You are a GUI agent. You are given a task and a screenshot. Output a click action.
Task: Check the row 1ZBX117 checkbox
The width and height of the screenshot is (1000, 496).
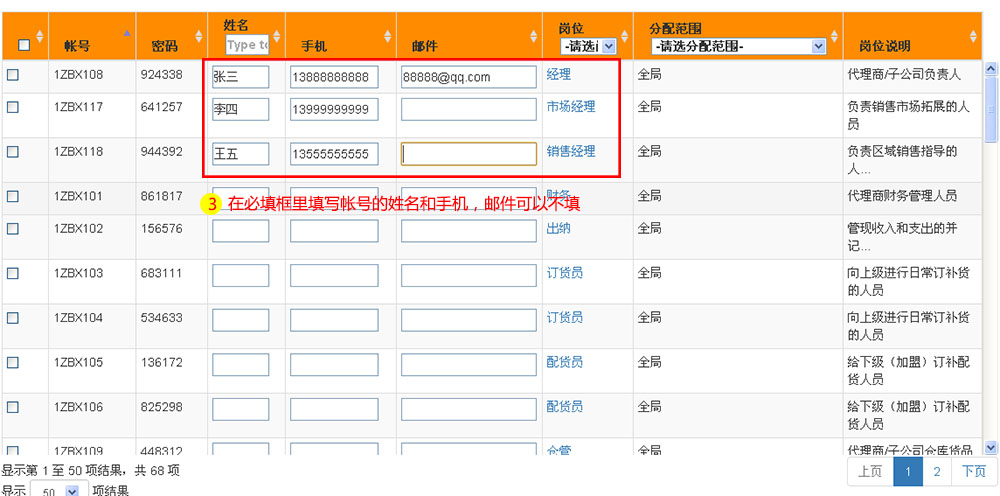(x=13, y=107)
